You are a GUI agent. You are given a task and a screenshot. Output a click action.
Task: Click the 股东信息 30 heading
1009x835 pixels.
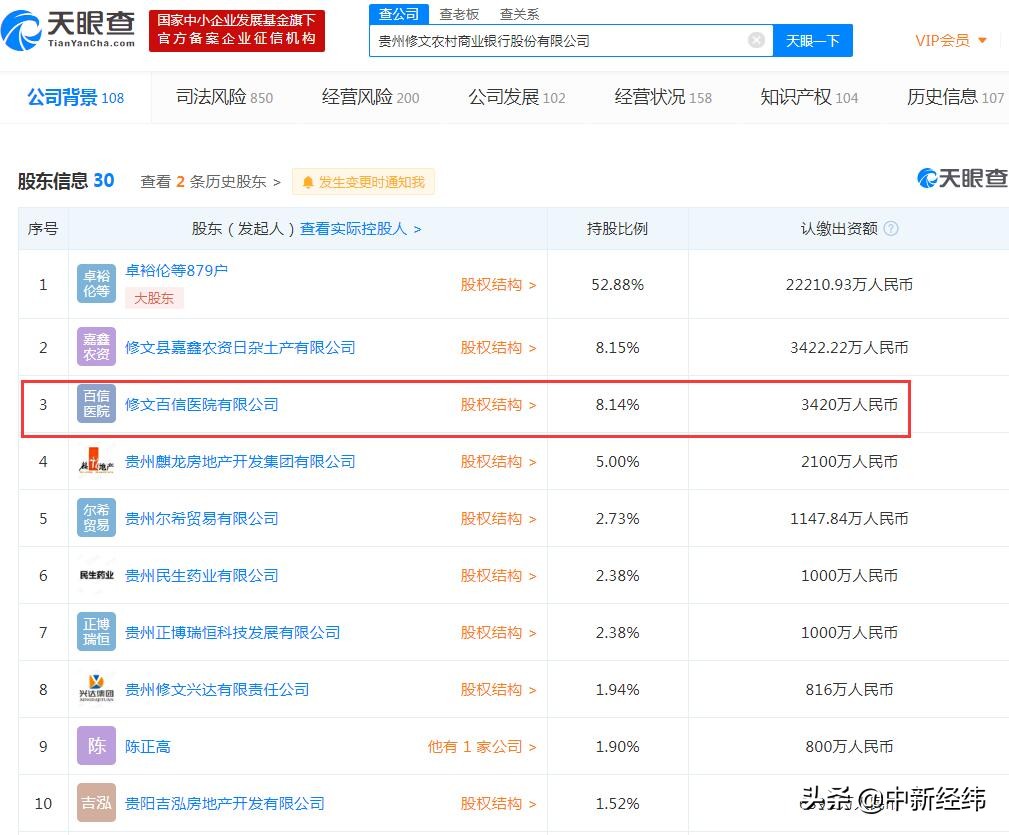tap(66, 181)
